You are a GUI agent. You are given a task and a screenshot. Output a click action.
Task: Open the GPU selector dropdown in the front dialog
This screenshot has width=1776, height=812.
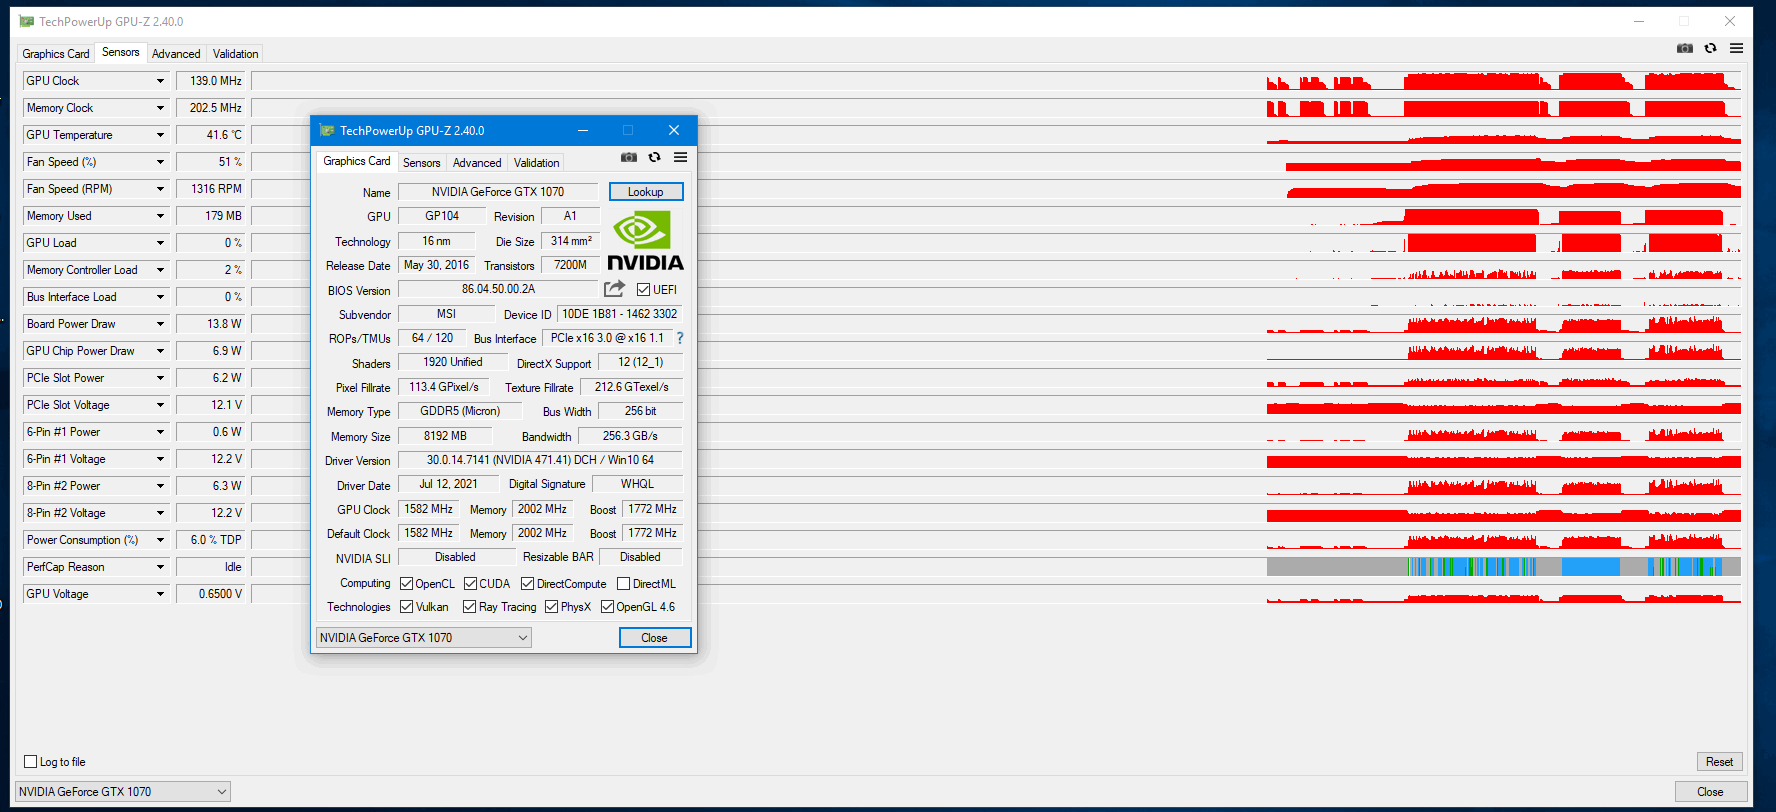click(423, 638)
